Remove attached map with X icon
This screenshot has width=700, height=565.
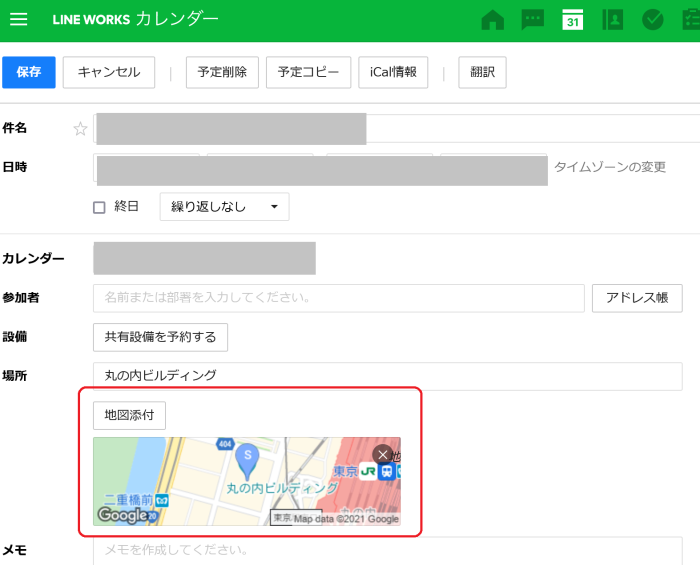[383, 455]
